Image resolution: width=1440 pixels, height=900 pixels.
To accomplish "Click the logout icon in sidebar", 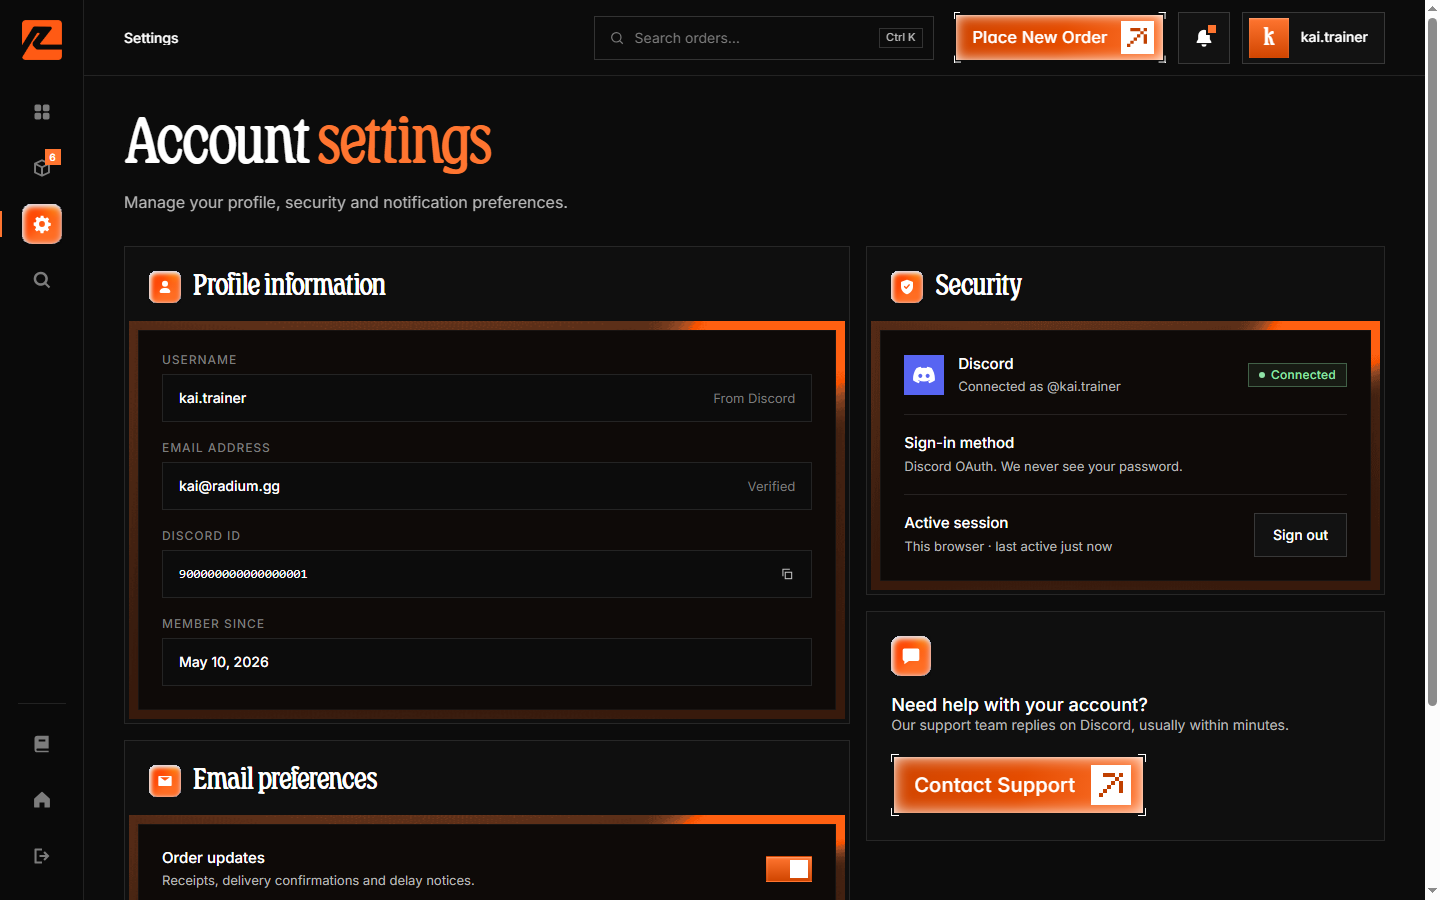I will coord(42,856).
